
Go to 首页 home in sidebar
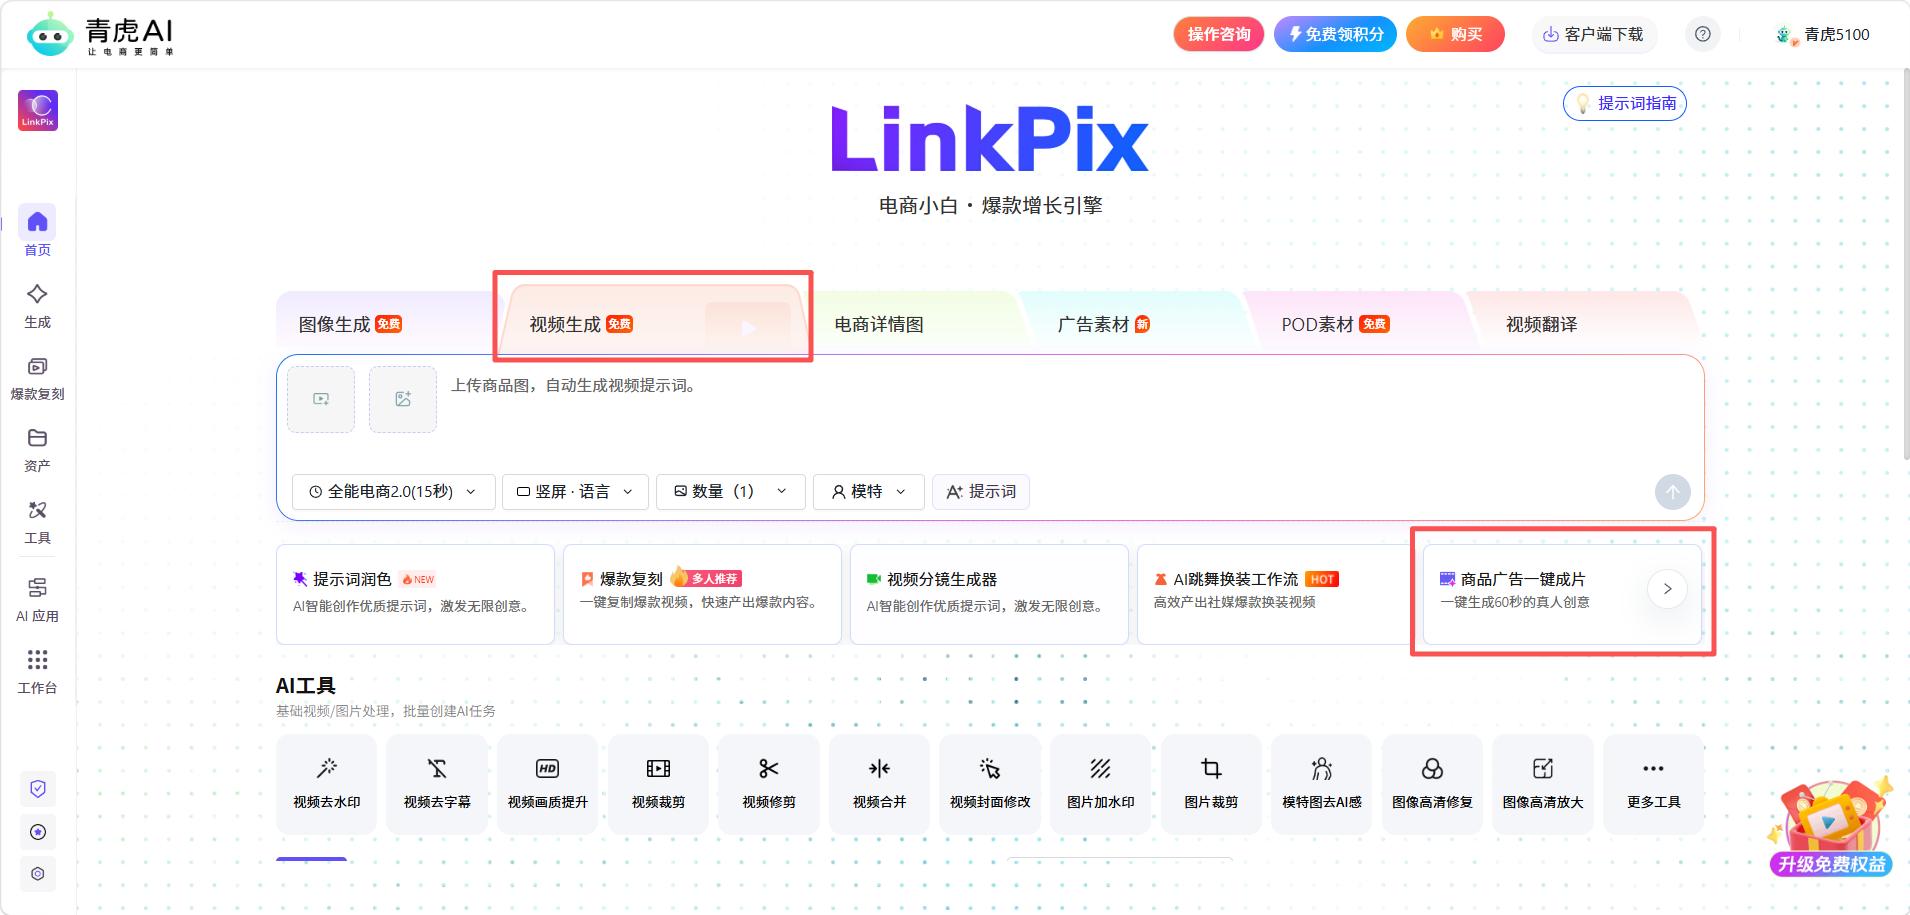click(37, 232)
